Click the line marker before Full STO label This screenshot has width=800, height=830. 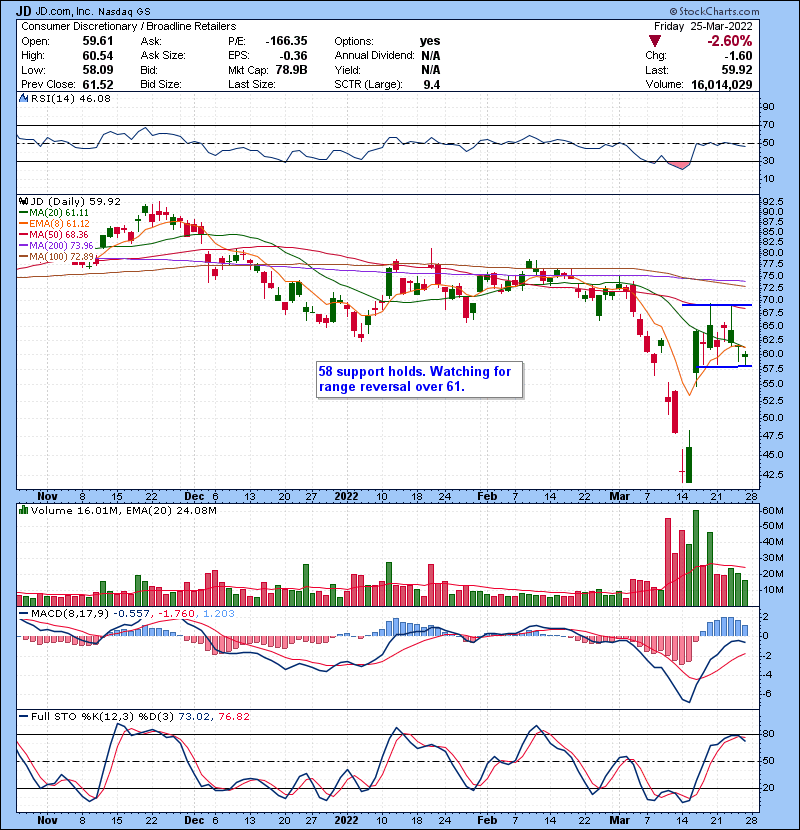click(24, 717)
